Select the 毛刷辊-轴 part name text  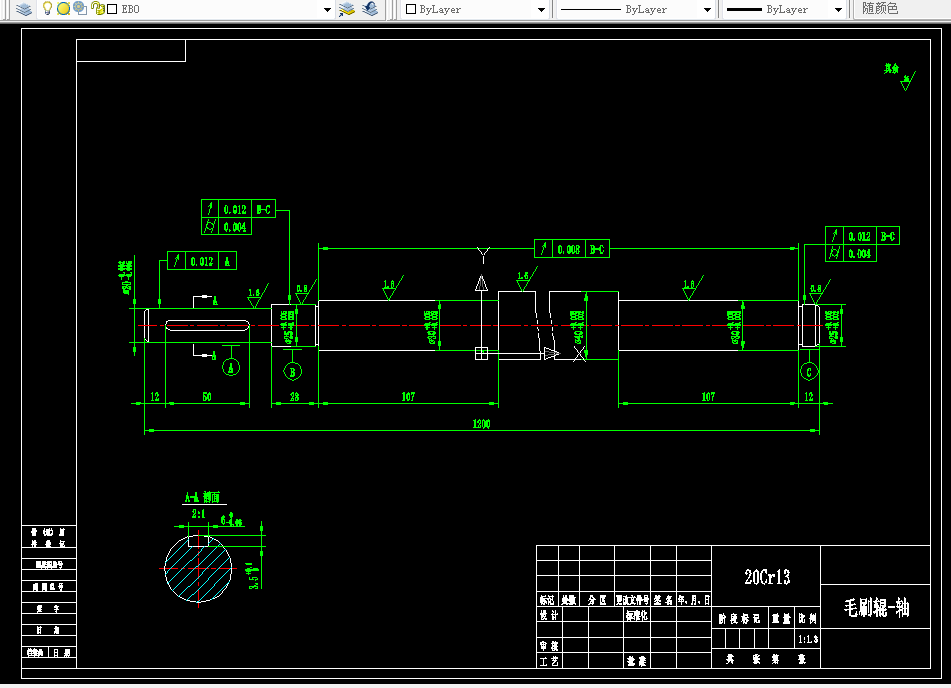(x=876, y=607)
